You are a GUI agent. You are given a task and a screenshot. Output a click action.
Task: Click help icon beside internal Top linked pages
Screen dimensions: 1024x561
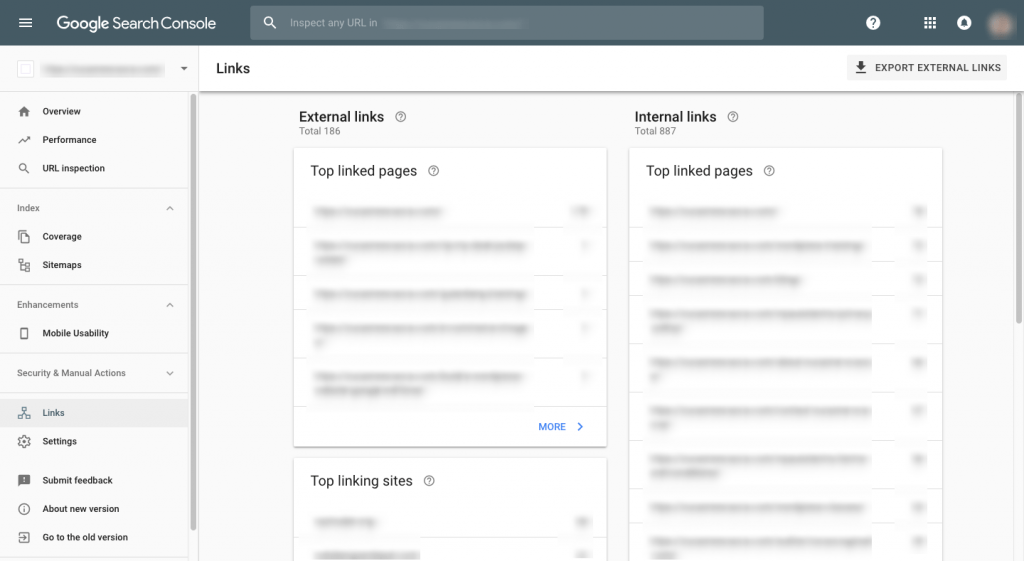(769, 171)
